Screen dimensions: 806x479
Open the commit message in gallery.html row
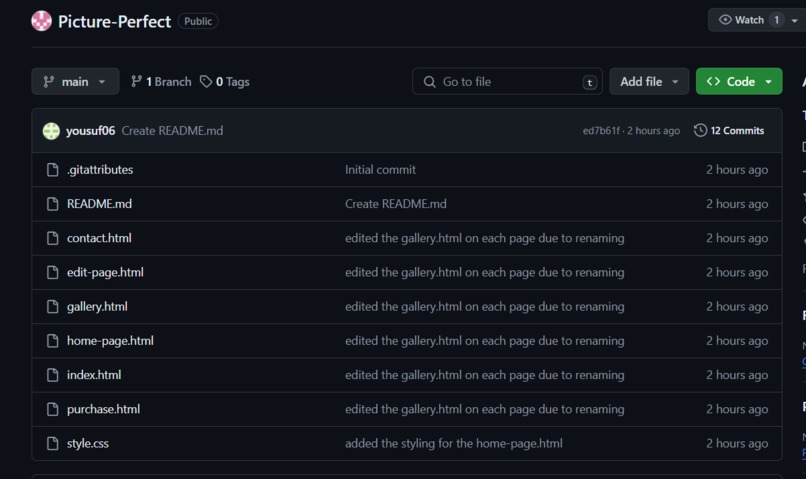(485, 307)
